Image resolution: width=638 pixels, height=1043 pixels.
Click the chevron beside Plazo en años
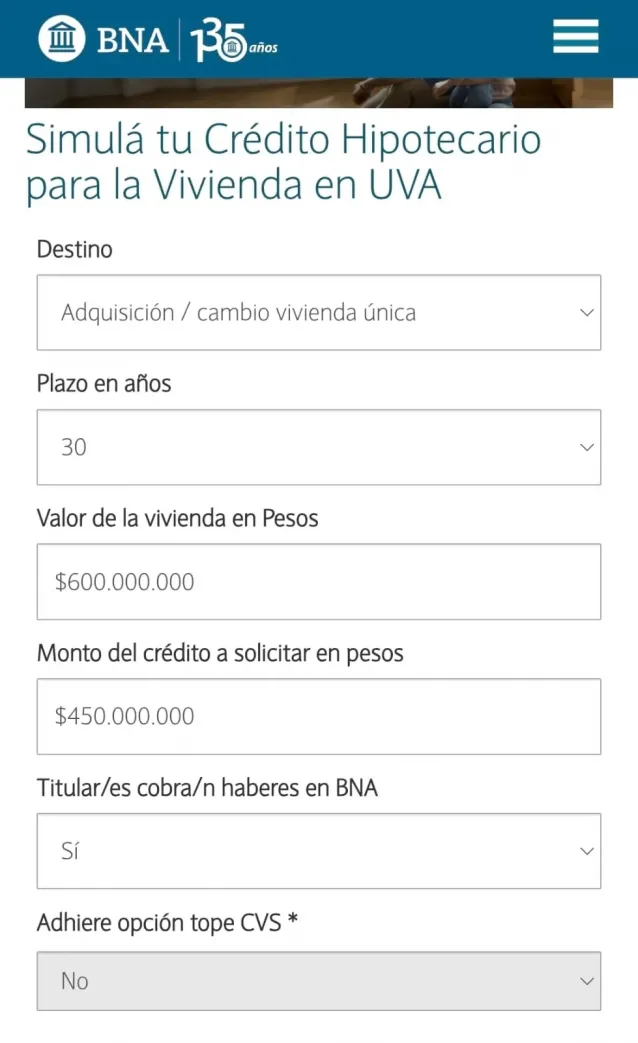tap(587, 447)
